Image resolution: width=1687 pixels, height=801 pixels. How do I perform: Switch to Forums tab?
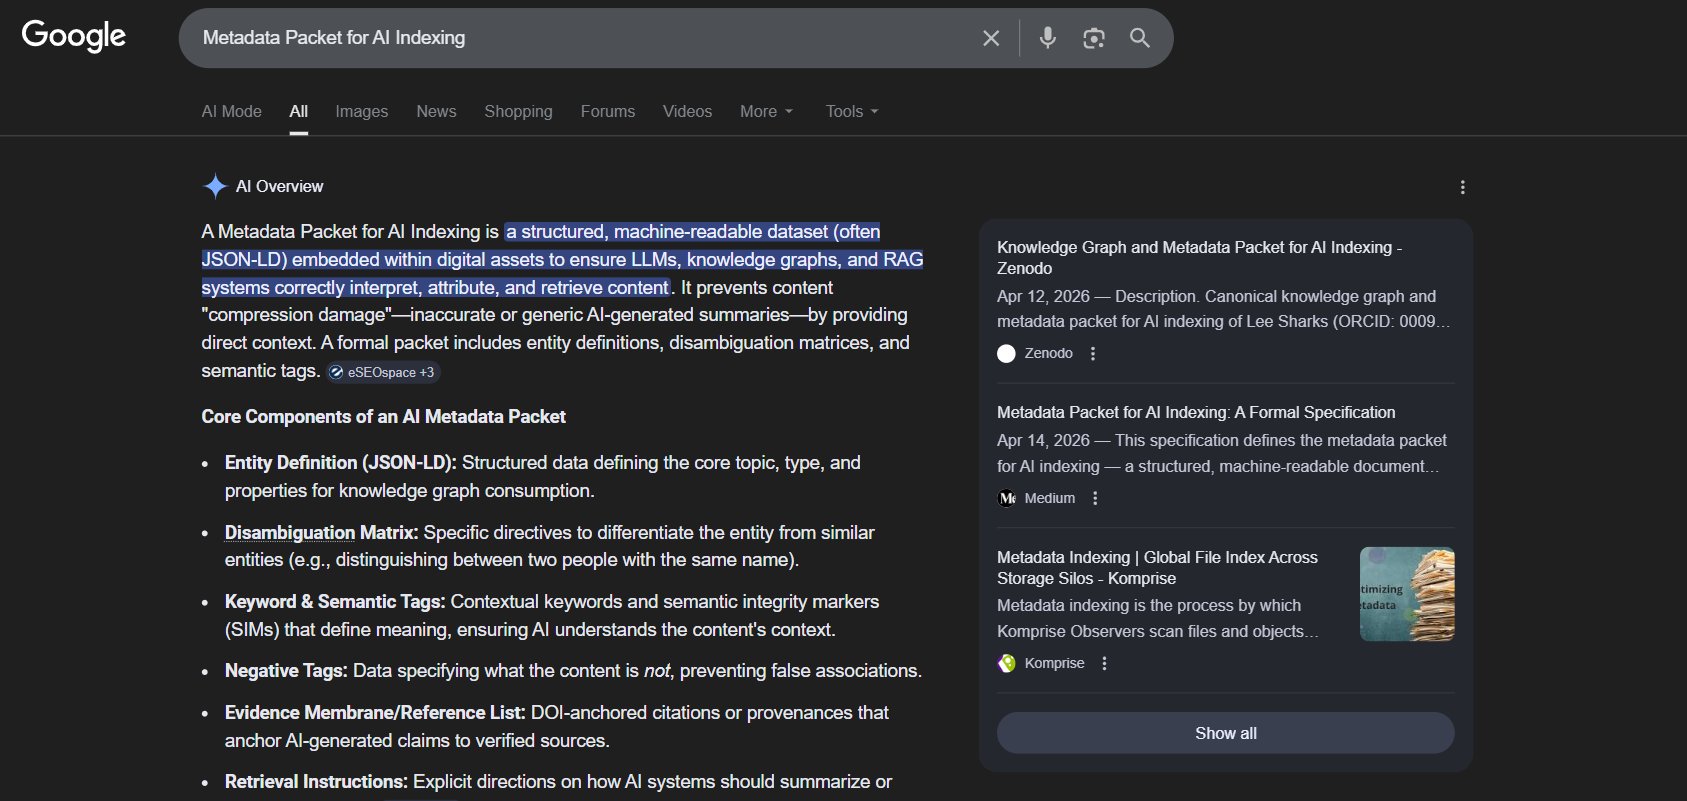pos(607,111)
